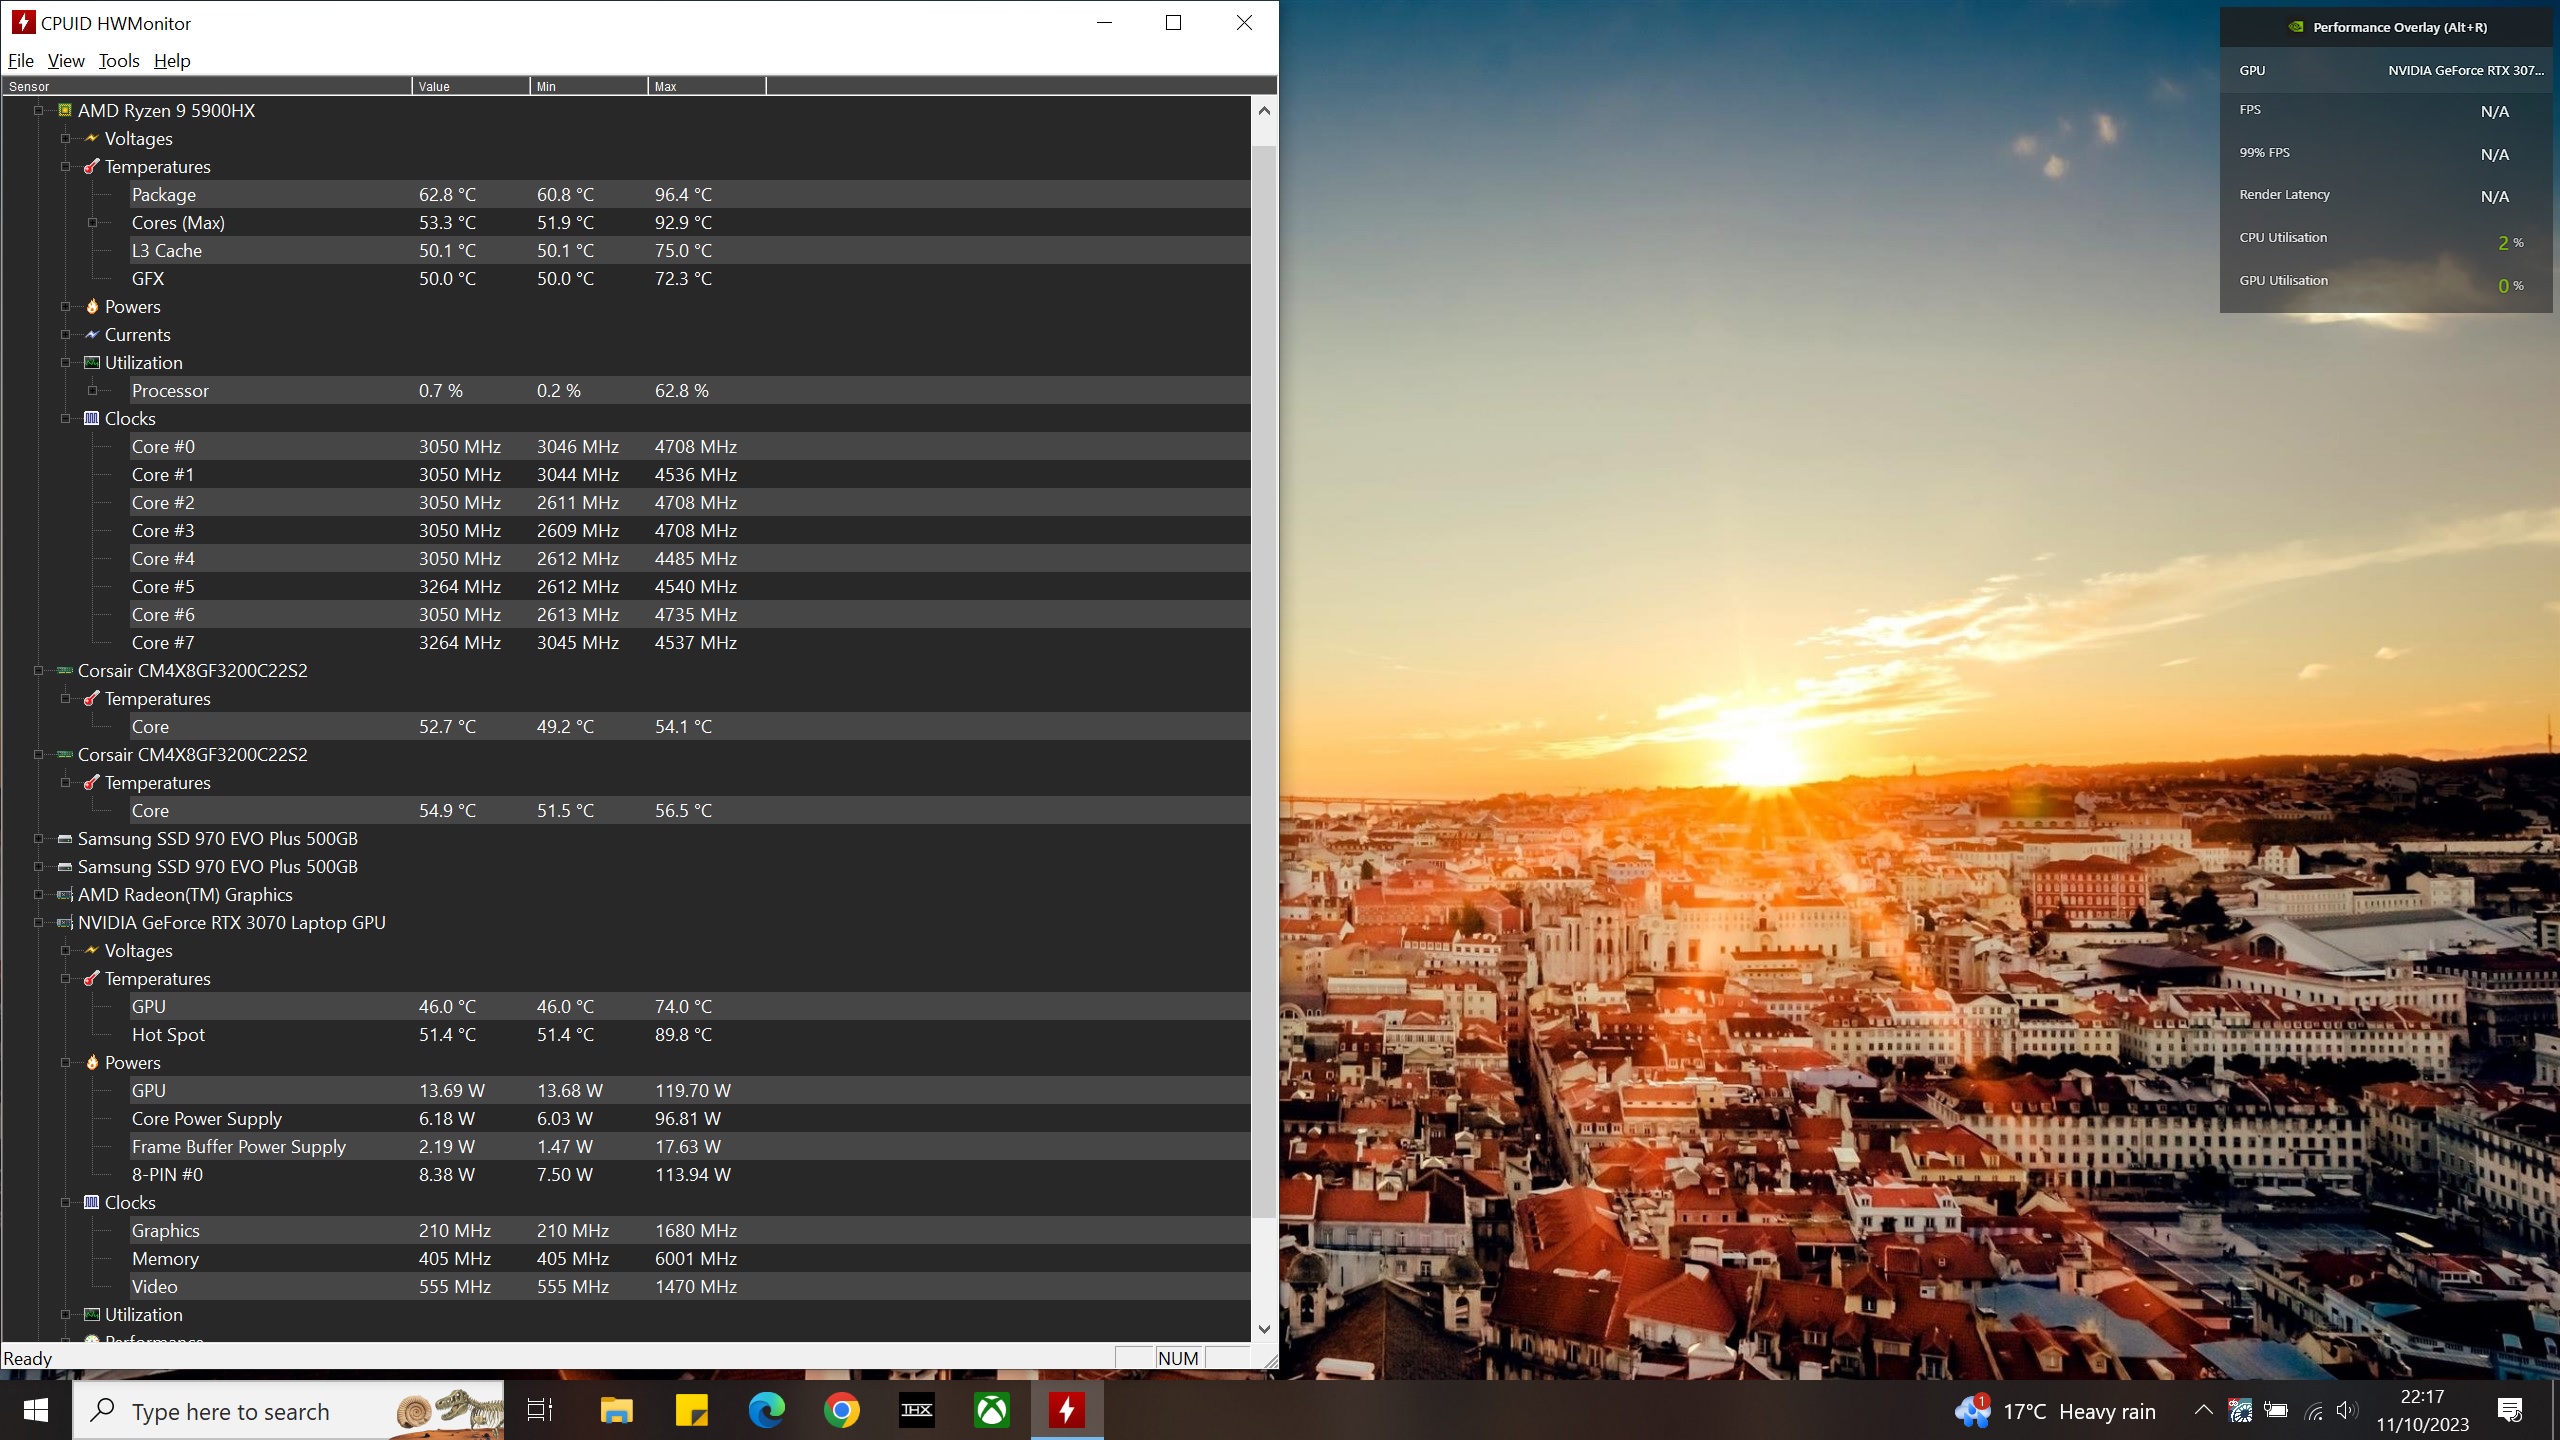Click the AMD Radeon graphics card icon
The height and width of the screenshot is (1440, 2560).
click(65, 895)
